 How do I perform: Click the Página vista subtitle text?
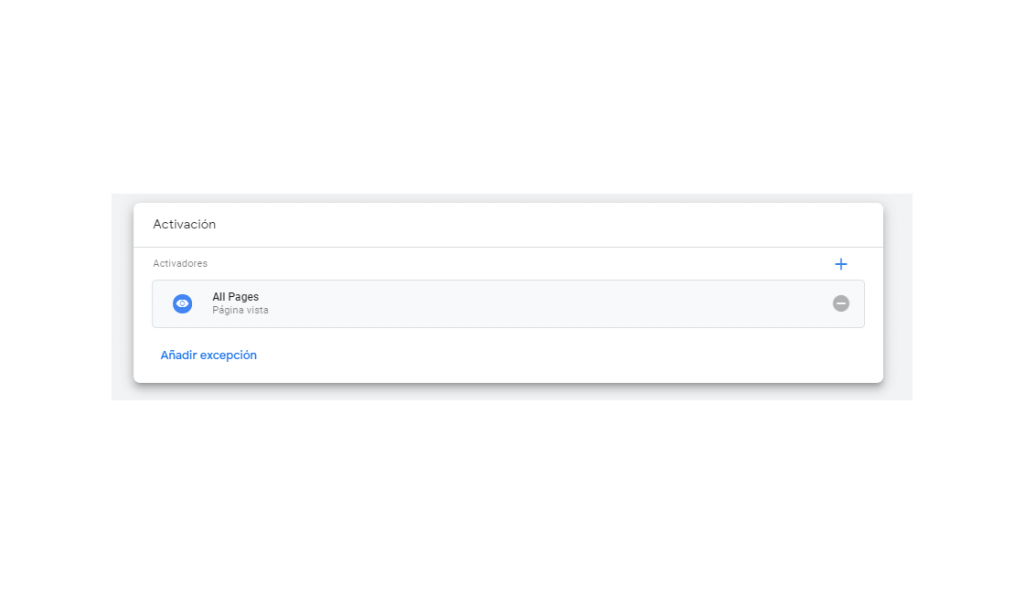click(x=240, y=311)
